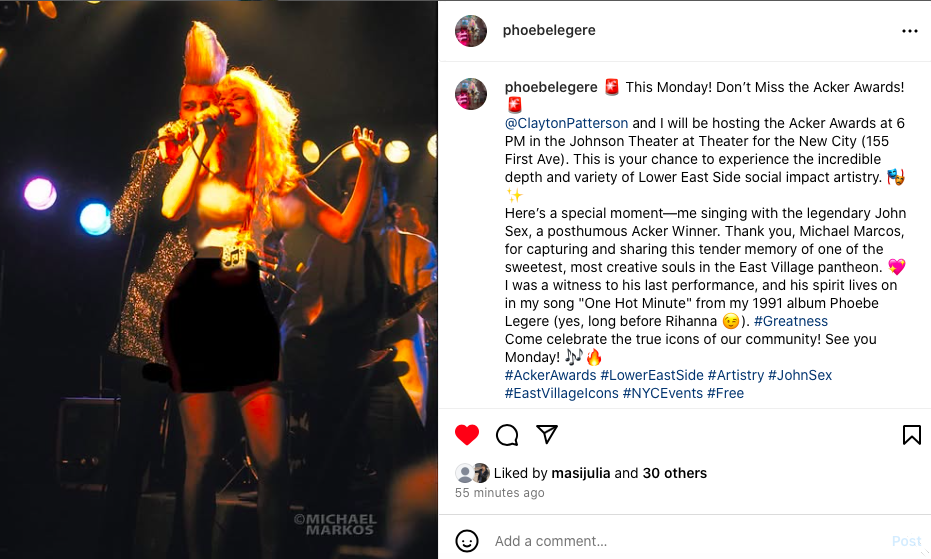
Task: Open the three-dot more options menu
Action: click(910, 31)
